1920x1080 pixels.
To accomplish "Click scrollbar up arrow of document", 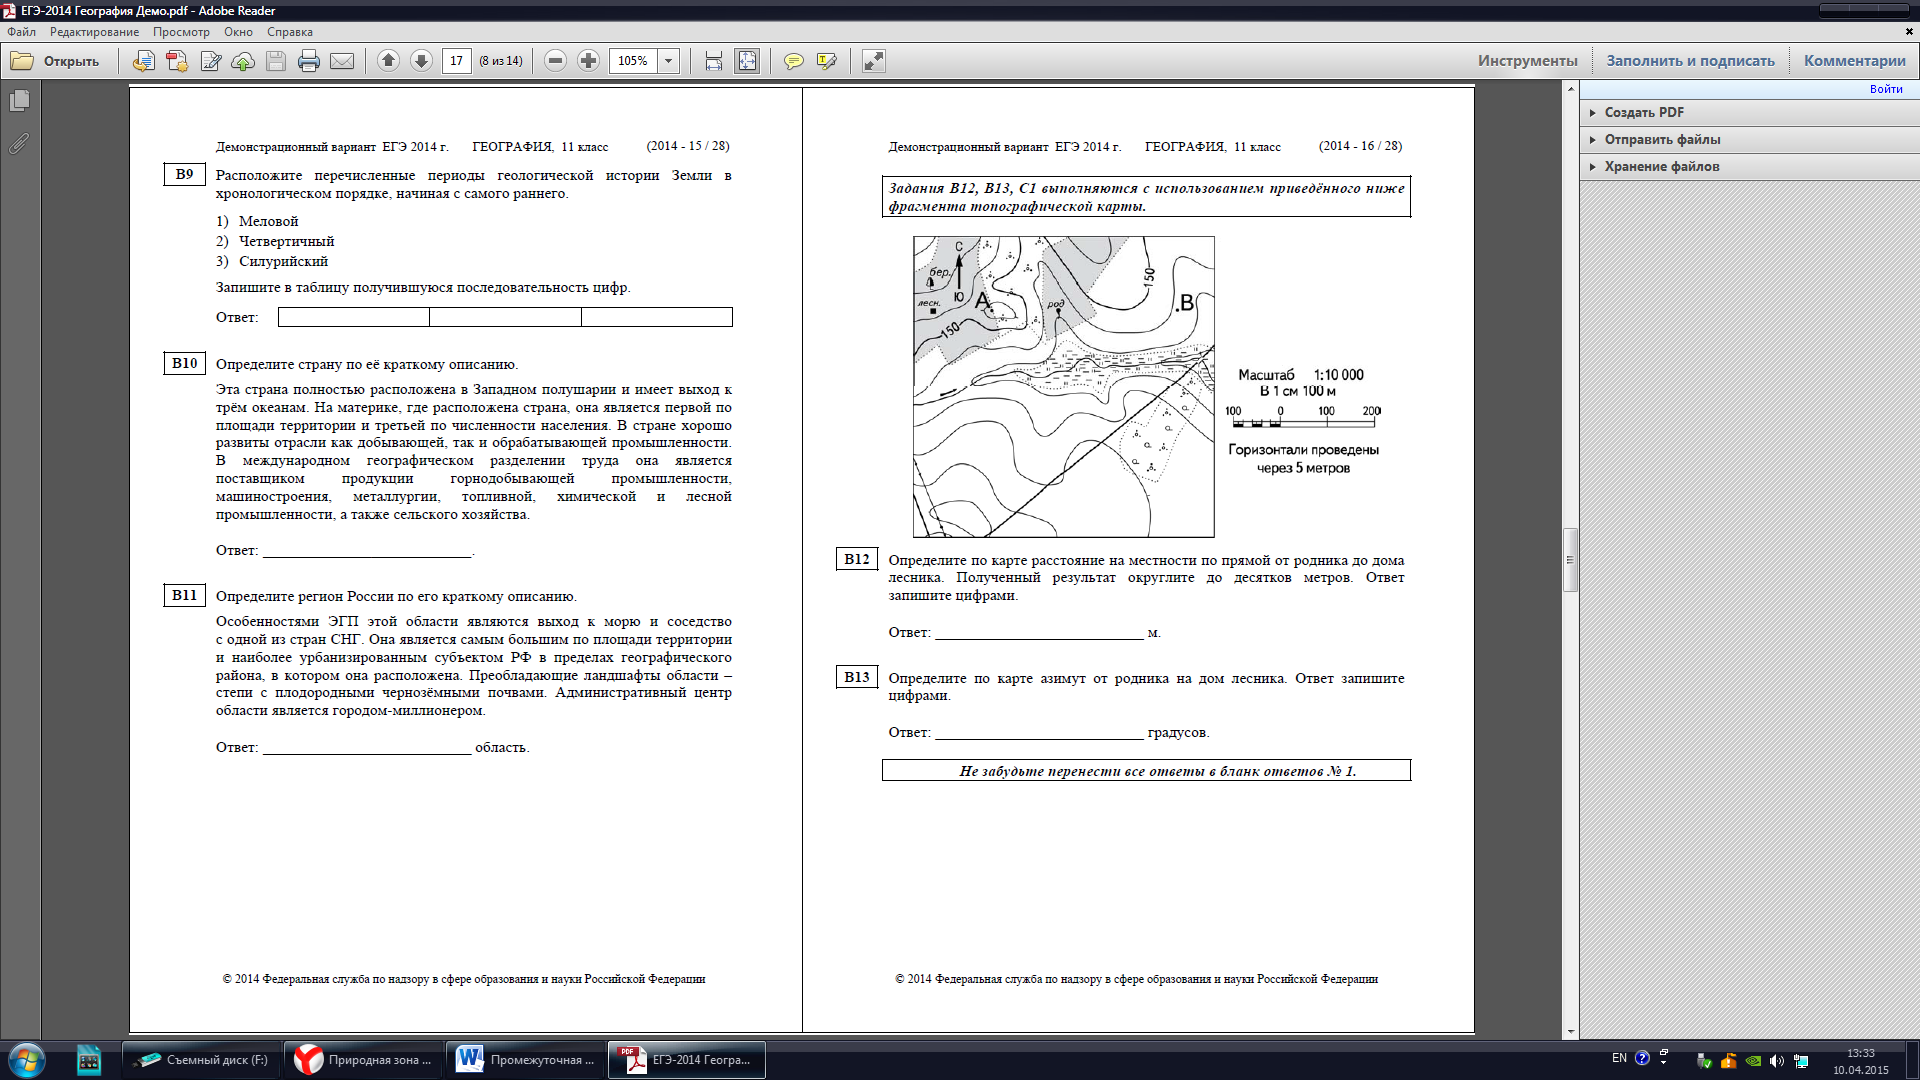I will [1571, 89].
